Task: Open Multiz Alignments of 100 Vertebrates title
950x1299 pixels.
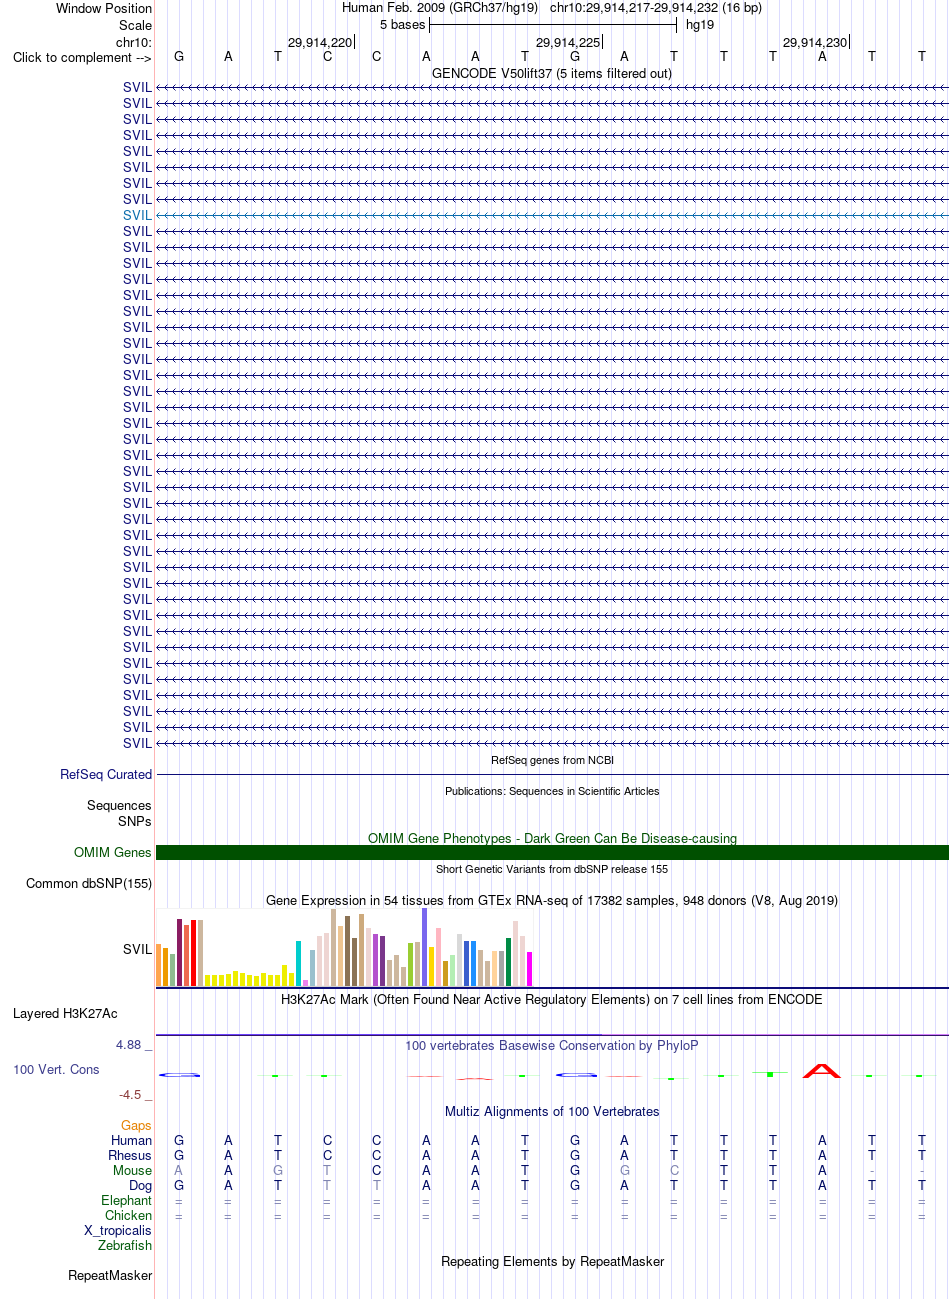Action: [x=552, y=1111]
